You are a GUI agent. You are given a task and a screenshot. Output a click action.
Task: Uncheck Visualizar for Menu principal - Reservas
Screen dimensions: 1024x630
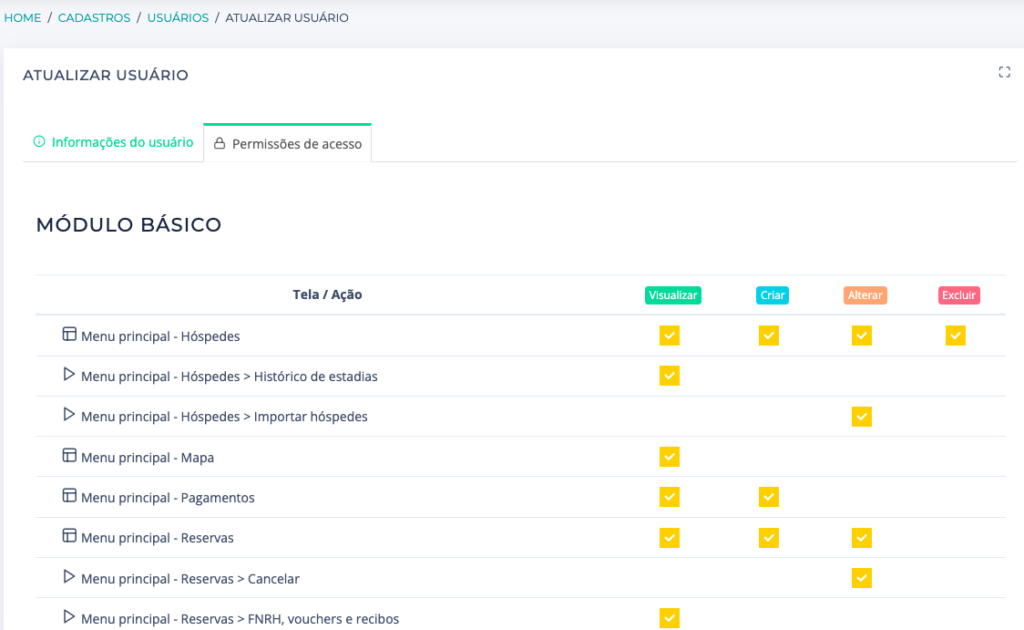pos(669,538)
